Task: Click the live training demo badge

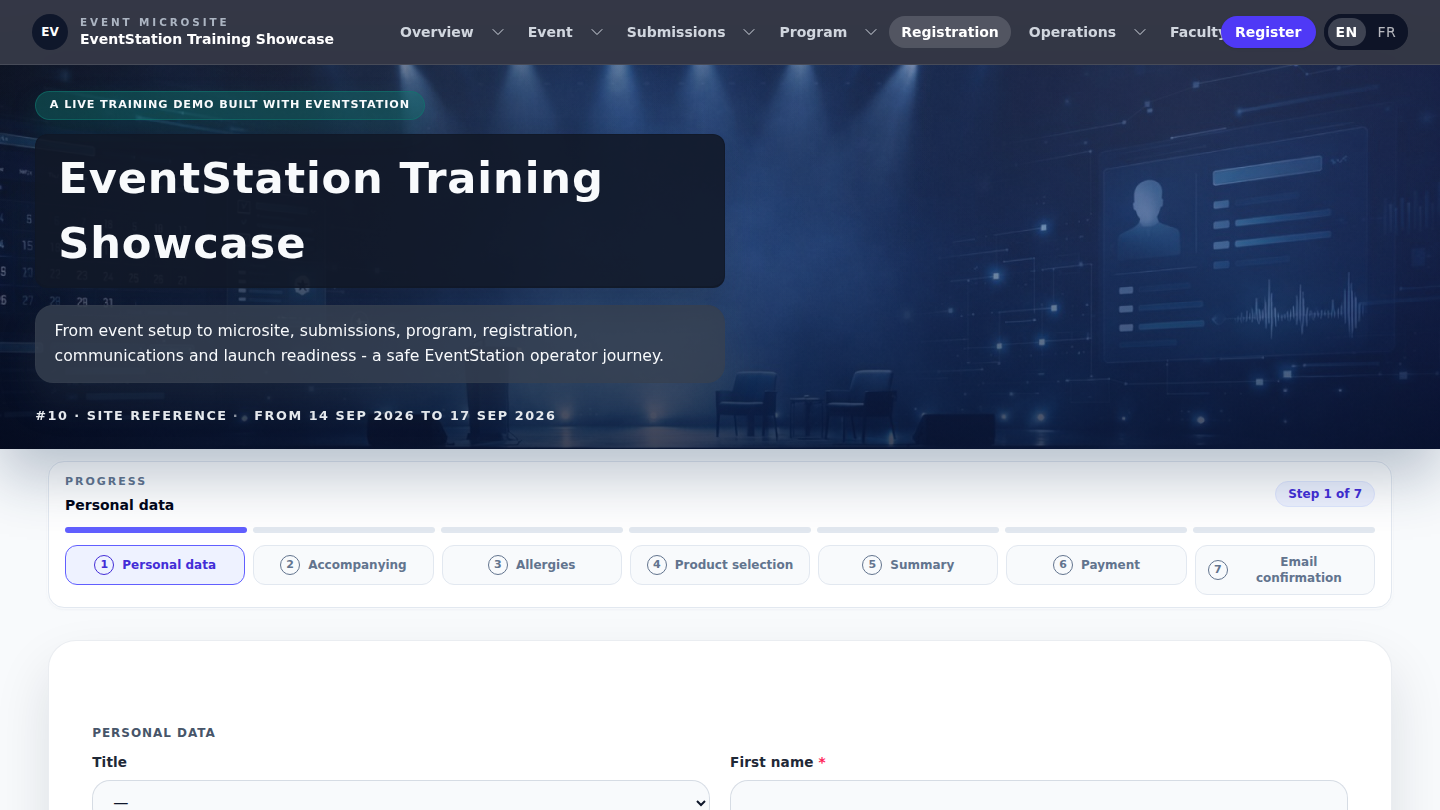Action: point(230,105)
